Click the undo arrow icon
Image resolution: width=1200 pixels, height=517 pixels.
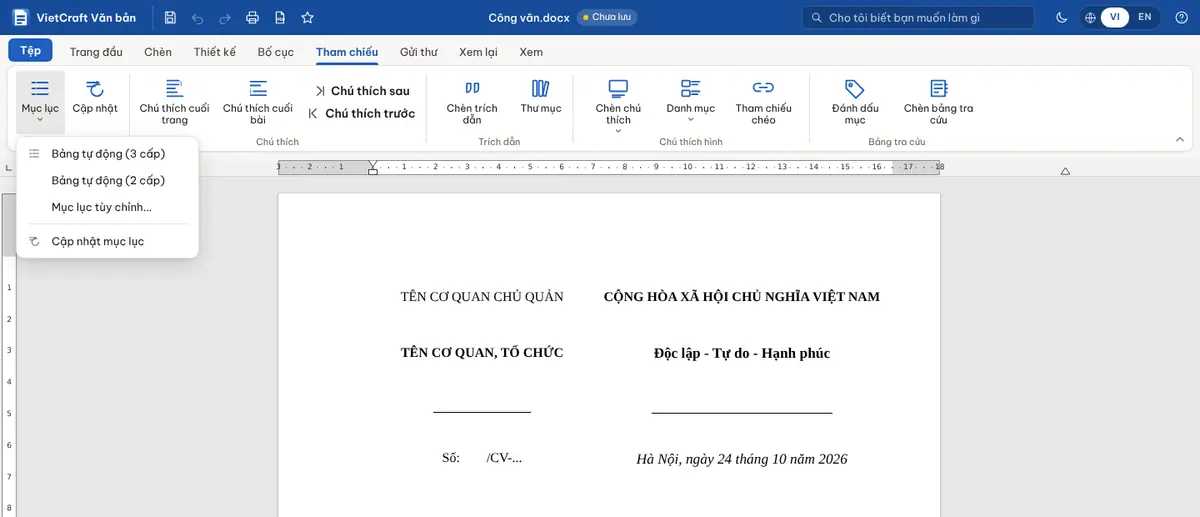[x=197, y=17]
